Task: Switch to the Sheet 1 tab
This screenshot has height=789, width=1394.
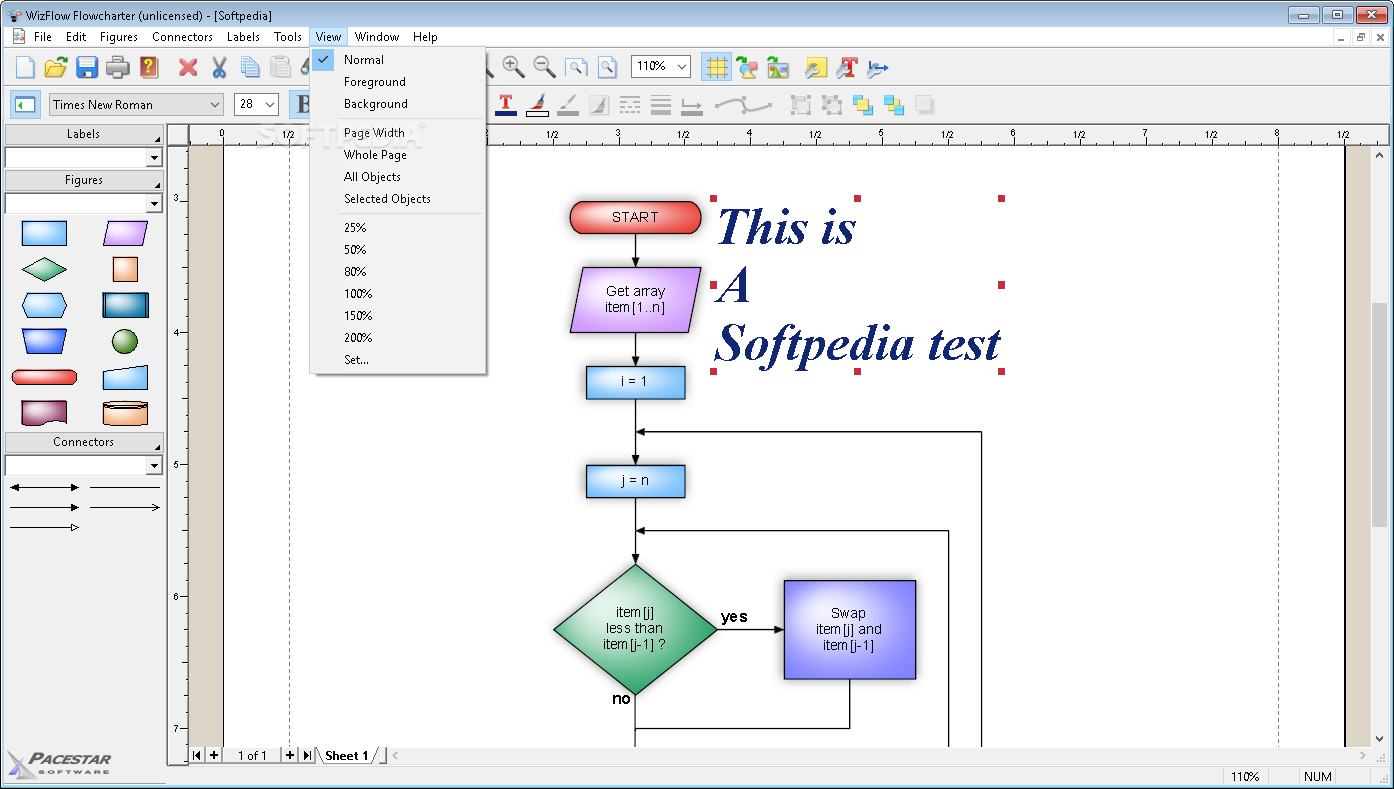Action: click(346, 756)
